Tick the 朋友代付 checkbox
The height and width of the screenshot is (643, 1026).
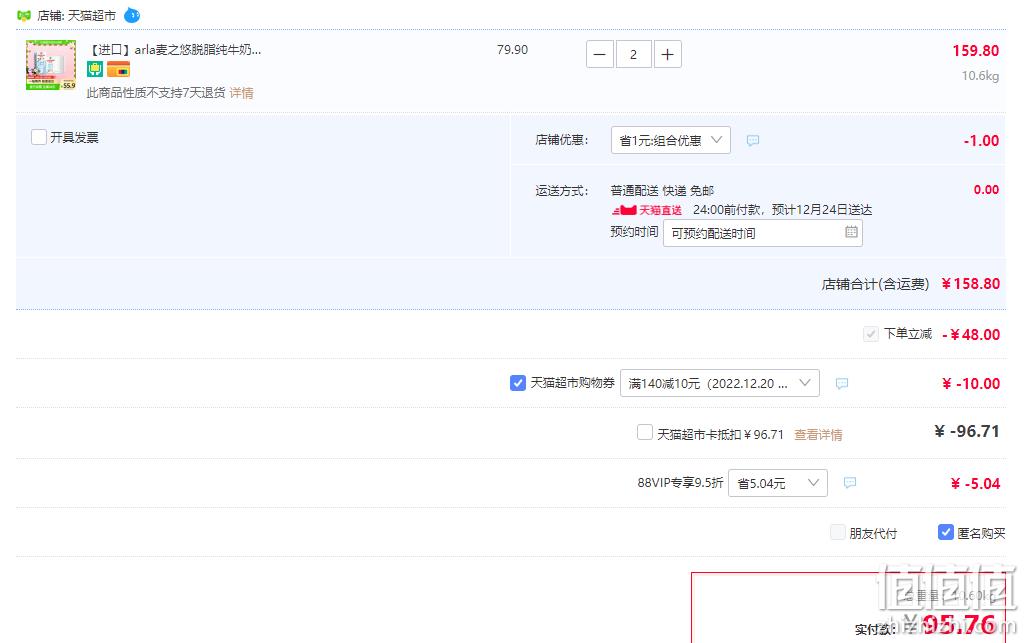pos(838,532)
